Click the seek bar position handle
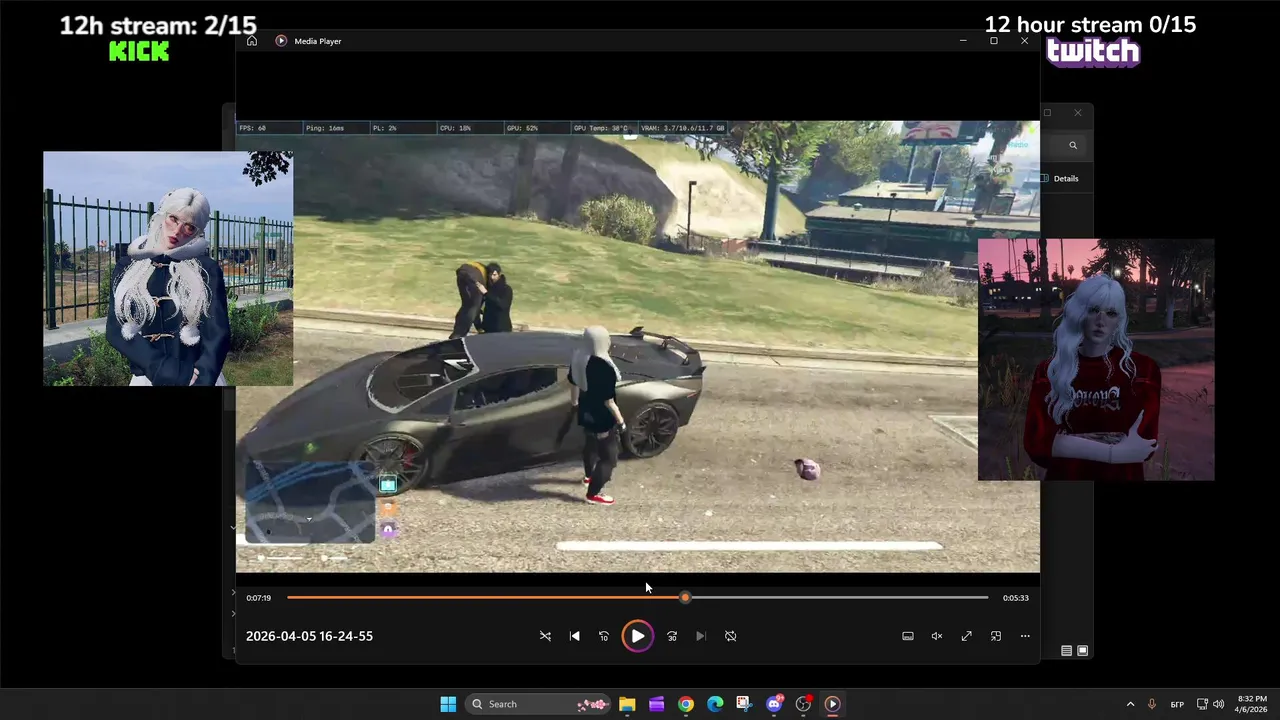The width and height of the screenshot is (1280, 720). click(685, 597)
